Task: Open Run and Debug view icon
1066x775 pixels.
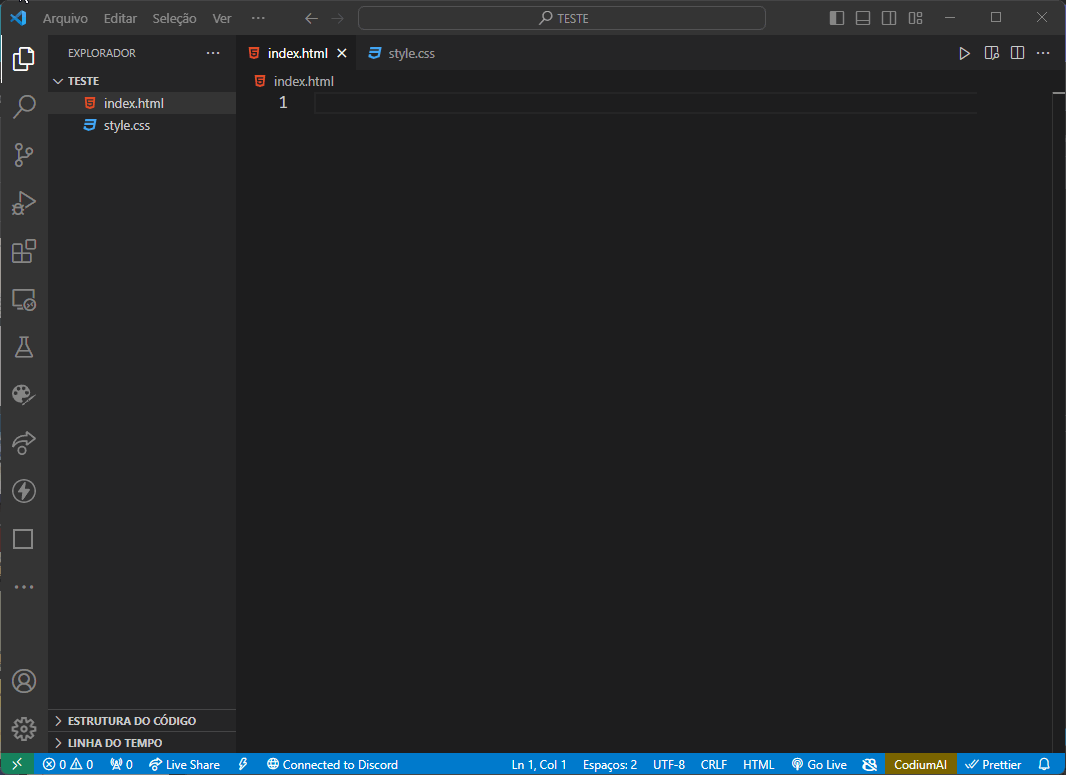Action: [x=24, y=203]
